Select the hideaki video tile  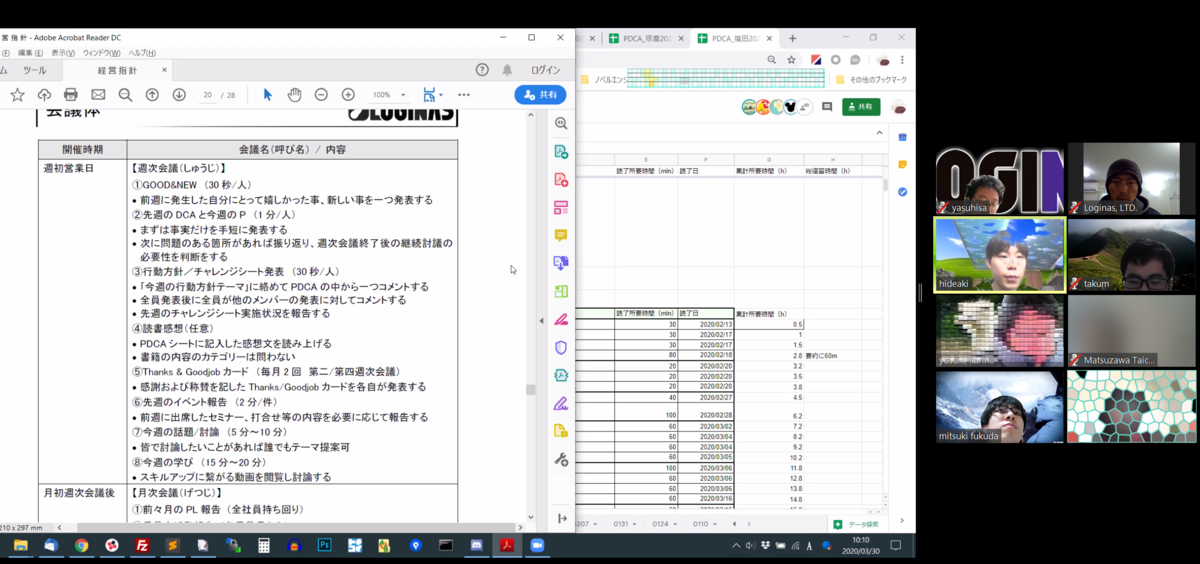pyautogui.click(x=999, y=255)
